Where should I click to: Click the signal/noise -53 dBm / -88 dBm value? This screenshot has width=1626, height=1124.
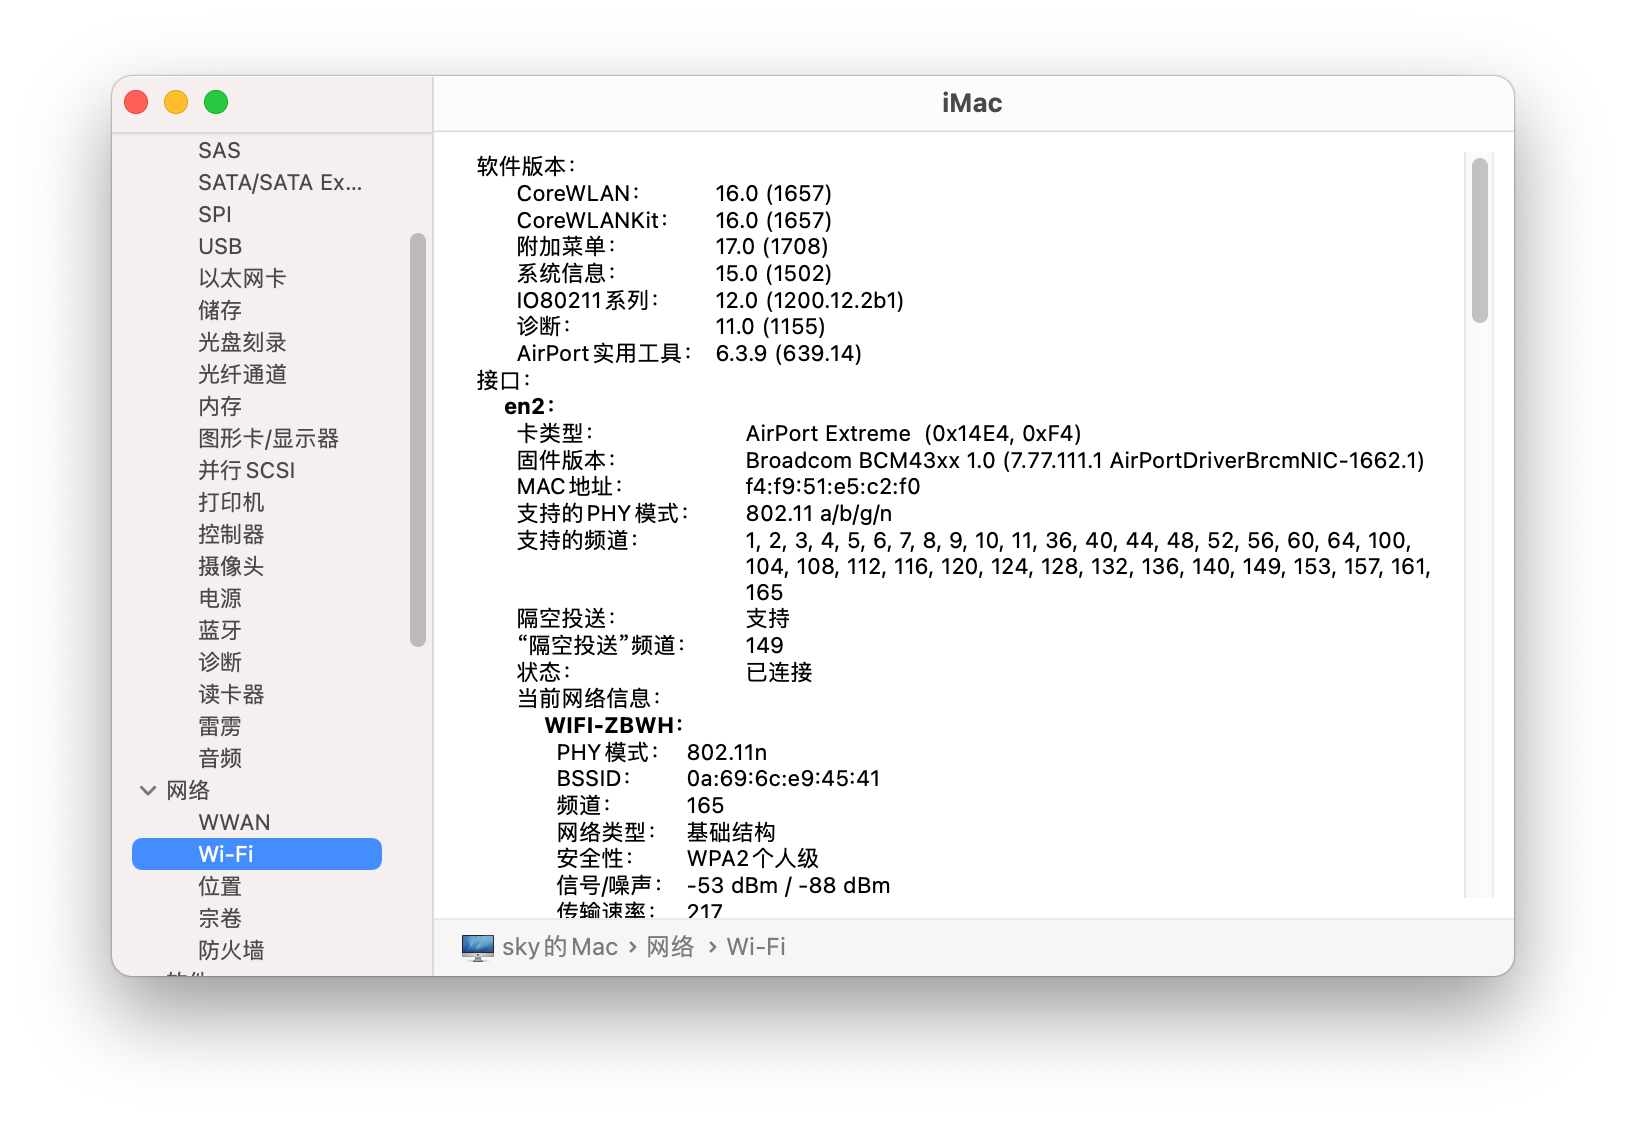[x=788, y=886]
